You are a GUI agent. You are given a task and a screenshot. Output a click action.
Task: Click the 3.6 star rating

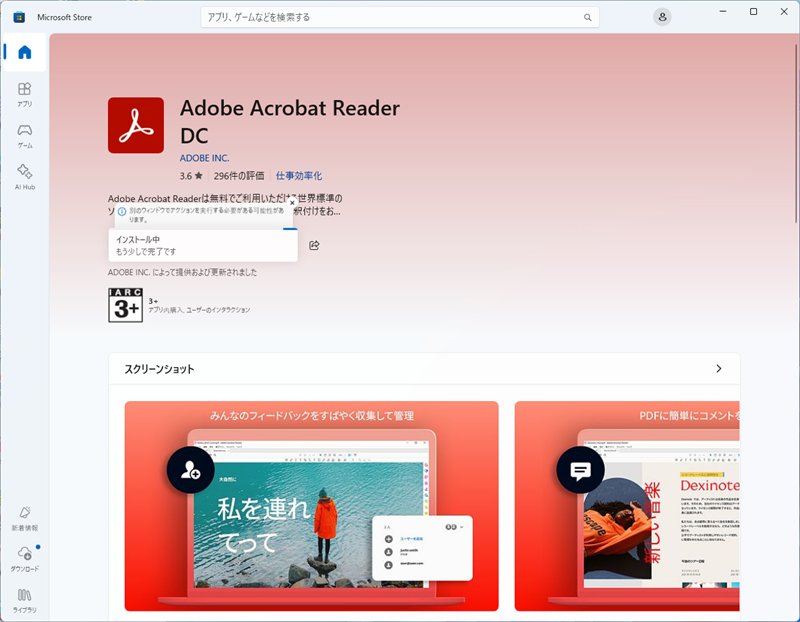tap(191, 175)
